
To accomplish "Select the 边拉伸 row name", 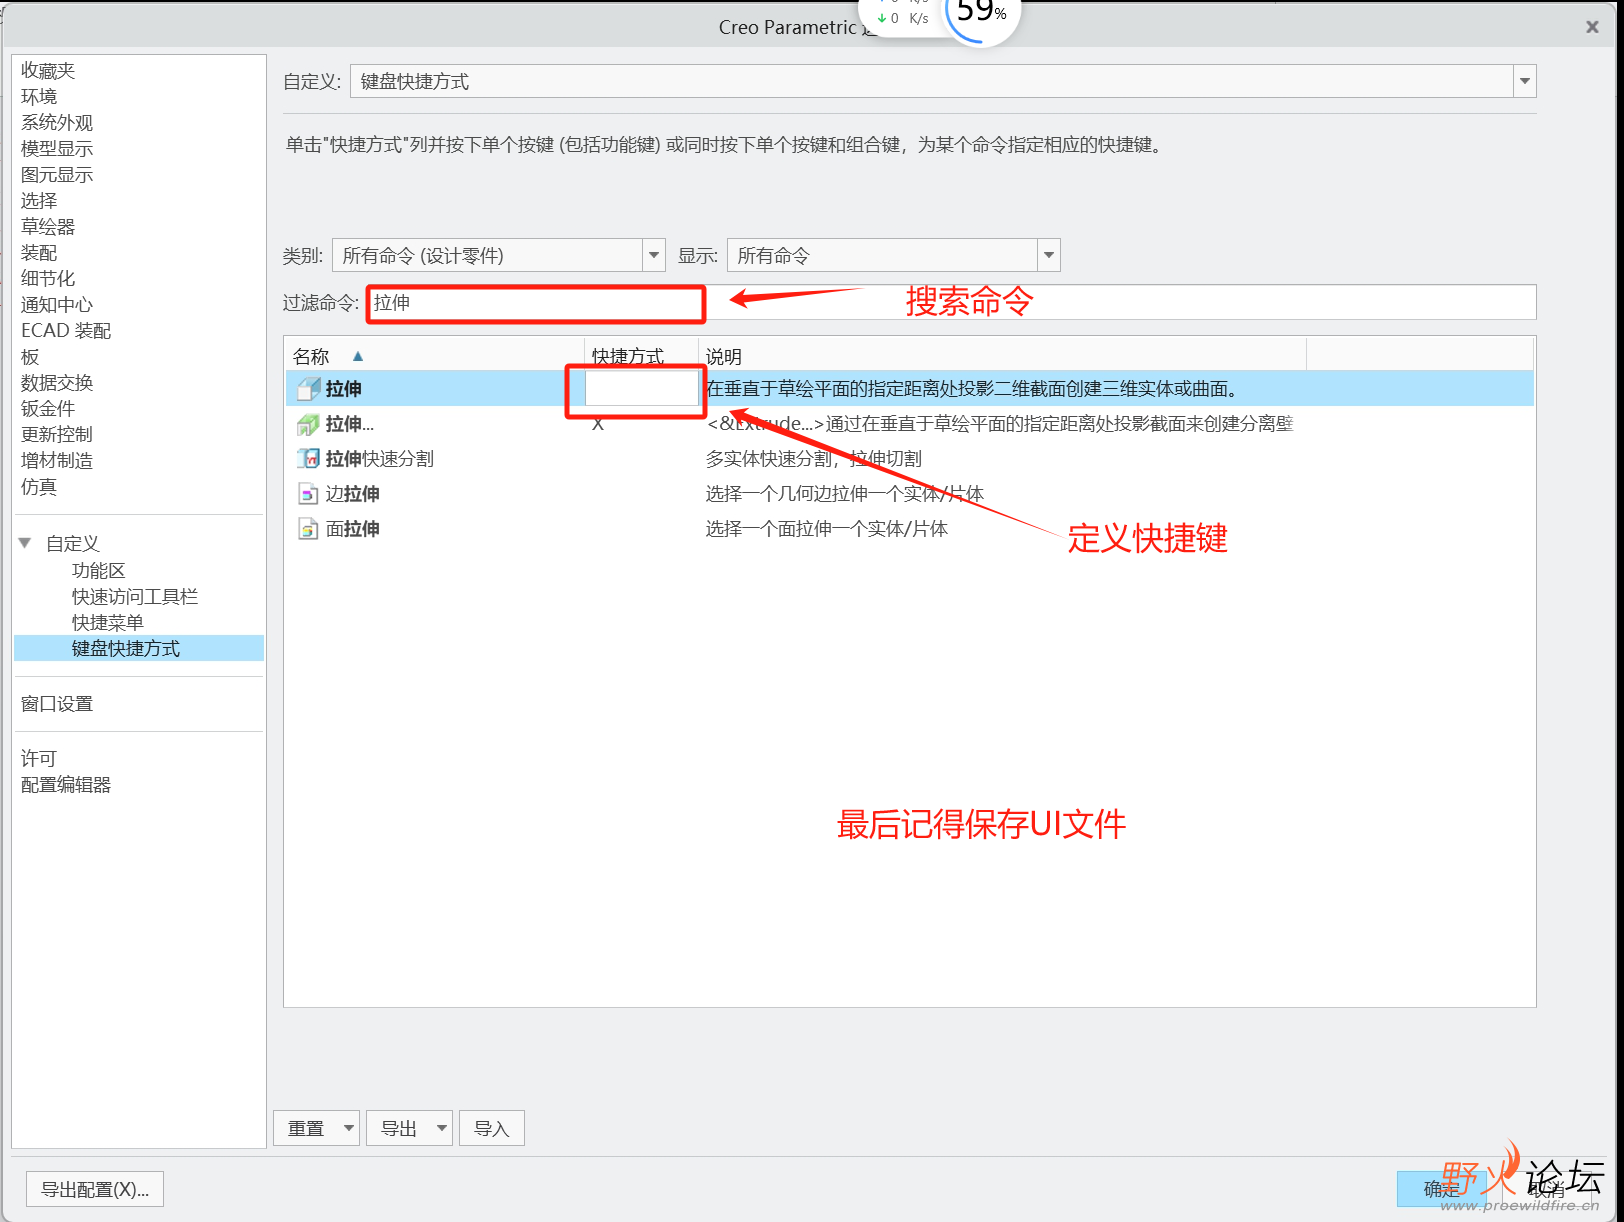I will pos(353,494).
